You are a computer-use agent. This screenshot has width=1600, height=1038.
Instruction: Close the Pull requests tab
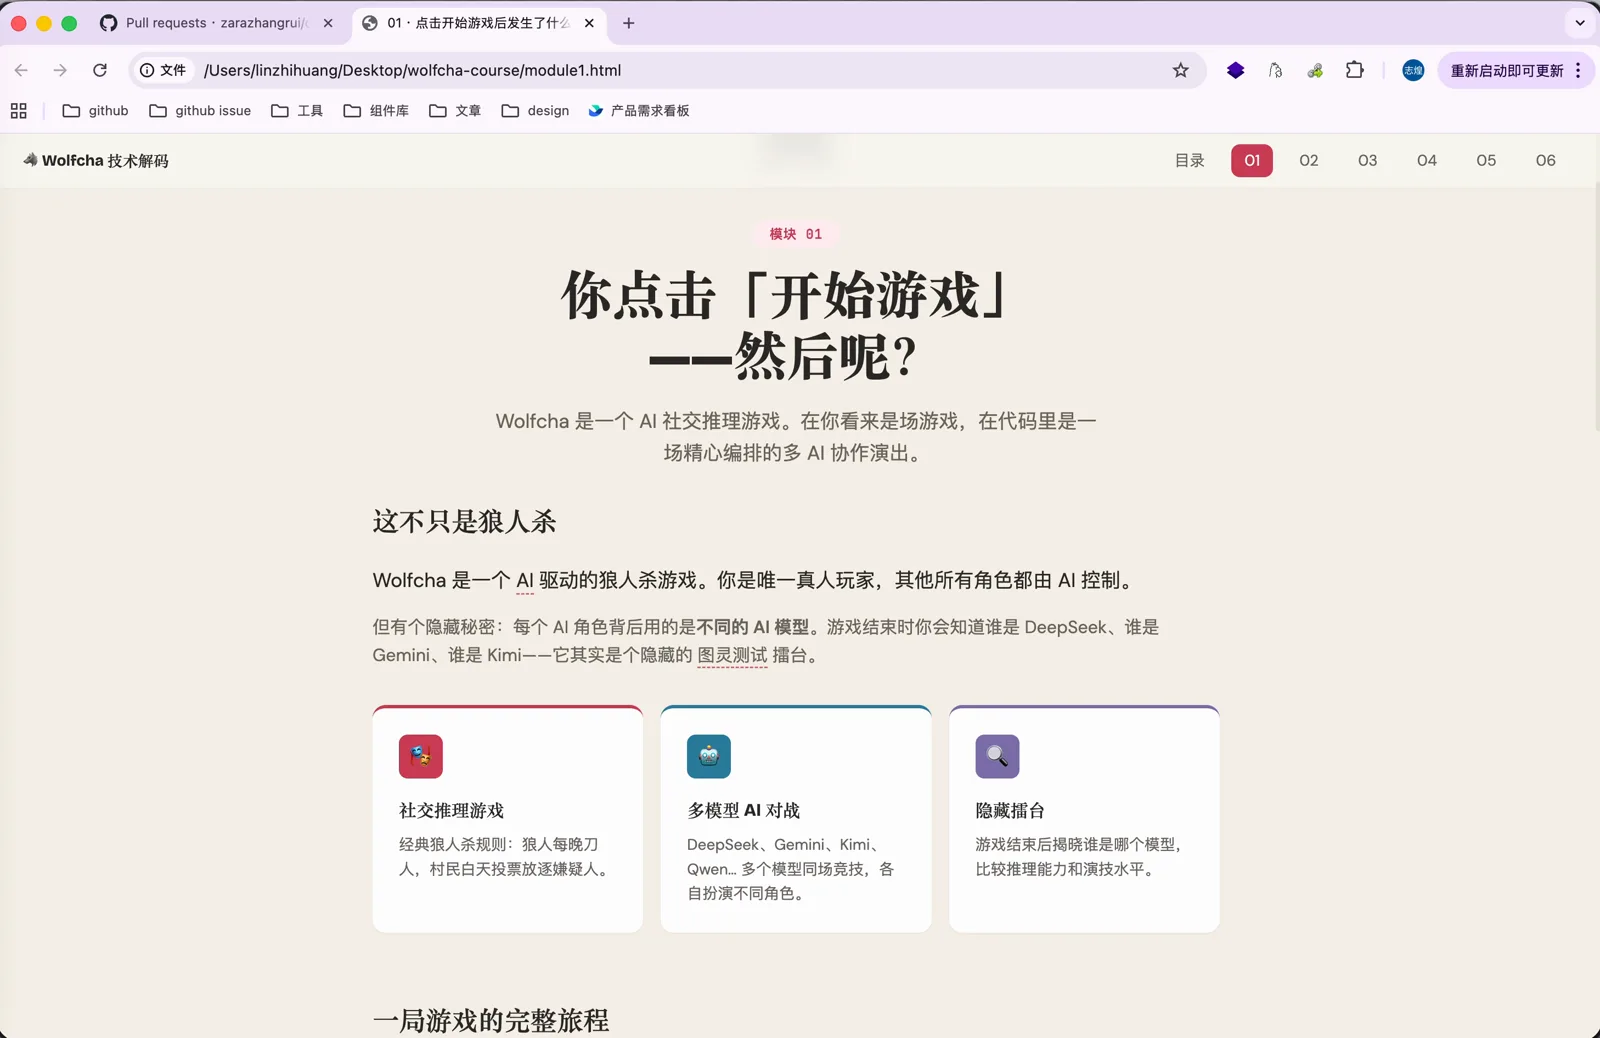click(328, 23)
